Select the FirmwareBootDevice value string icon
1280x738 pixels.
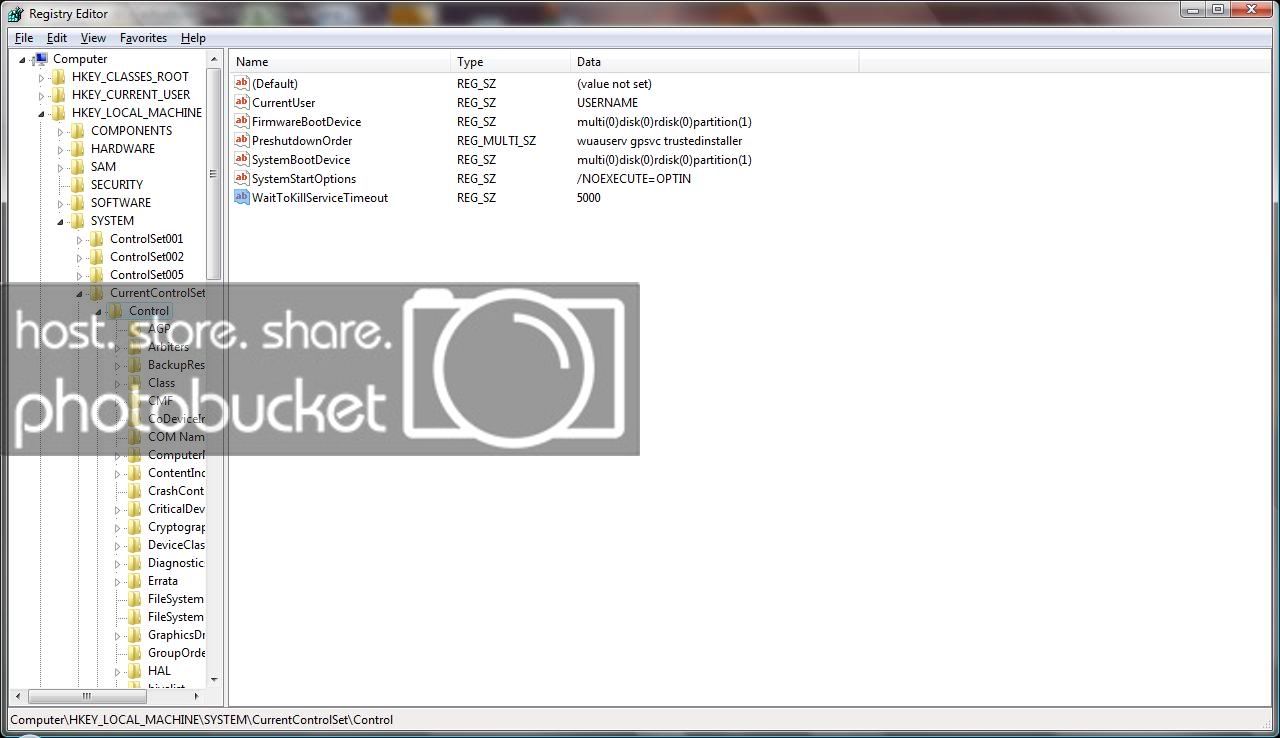pos(241,121)
